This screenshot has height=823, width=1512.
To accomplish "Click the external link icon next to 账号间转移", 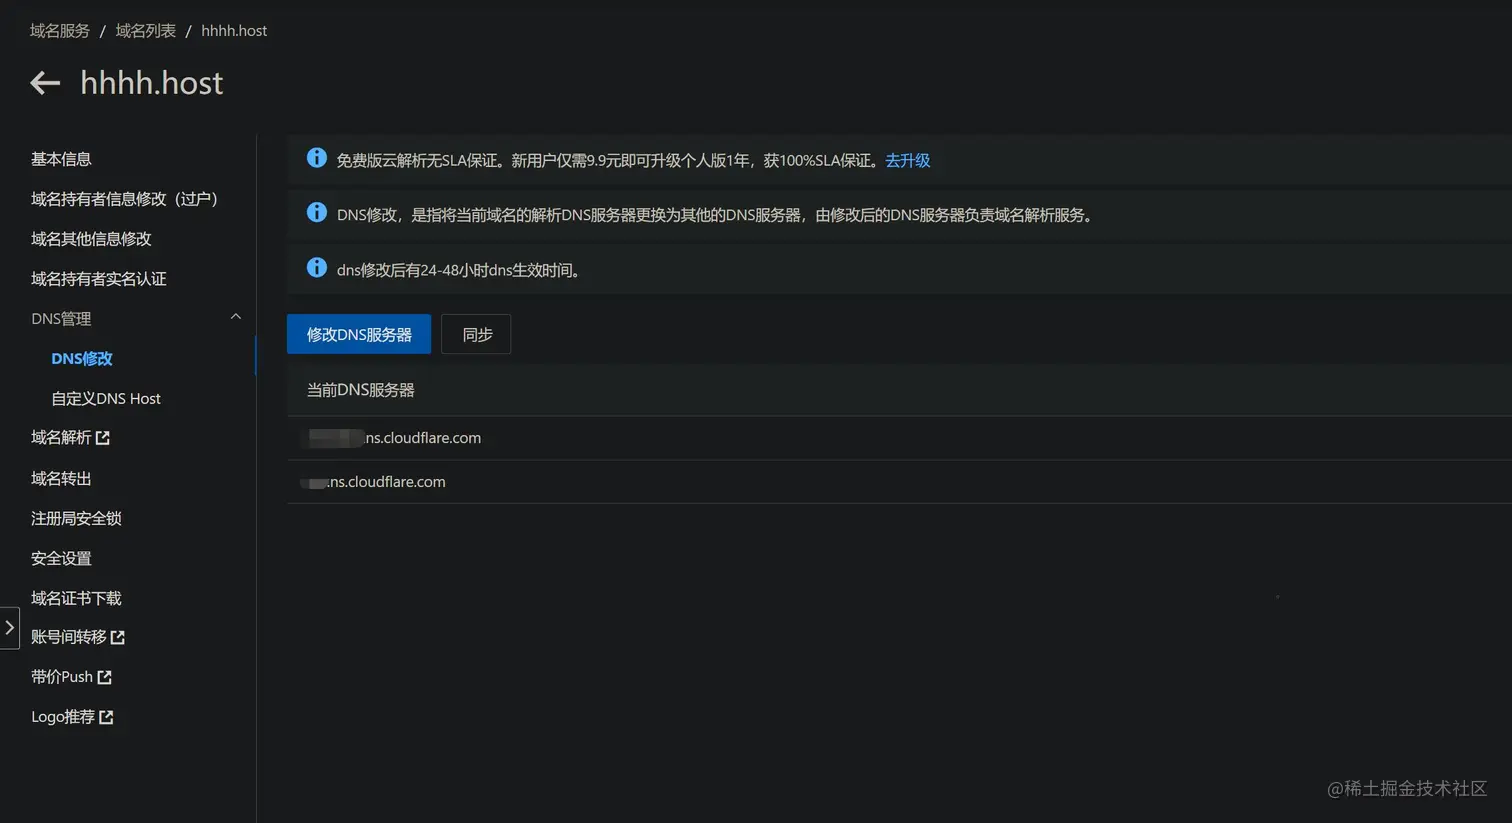I will [118, 637].
